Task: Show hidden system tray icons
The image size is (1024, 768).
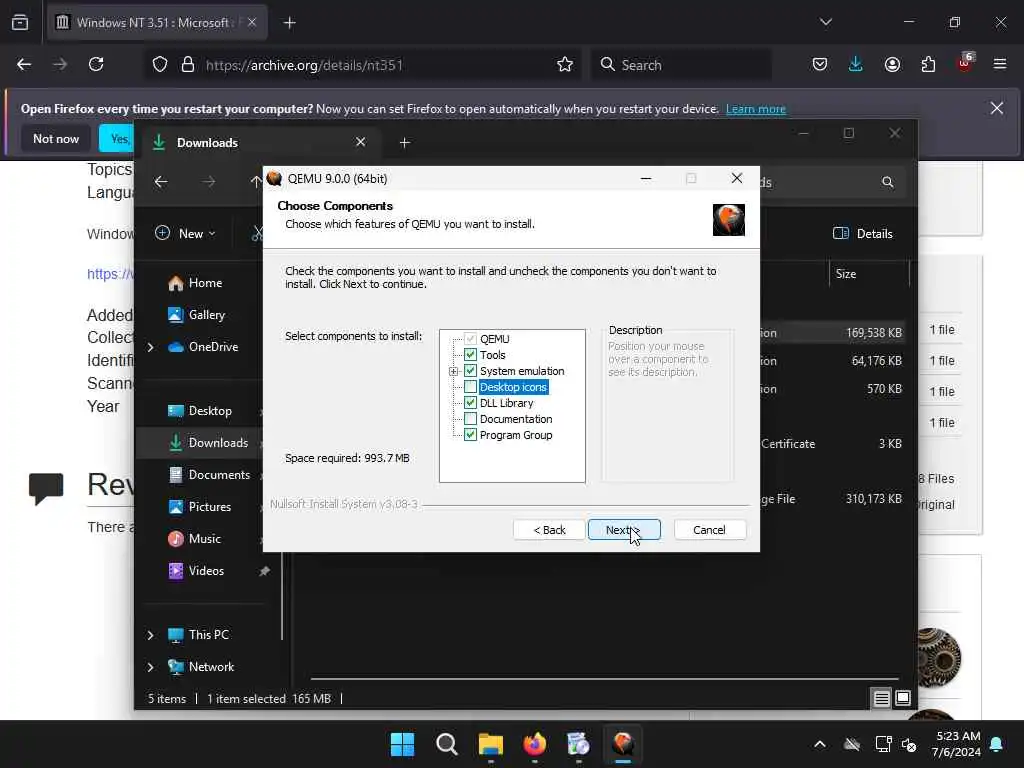Action: (x=820, y=744)
